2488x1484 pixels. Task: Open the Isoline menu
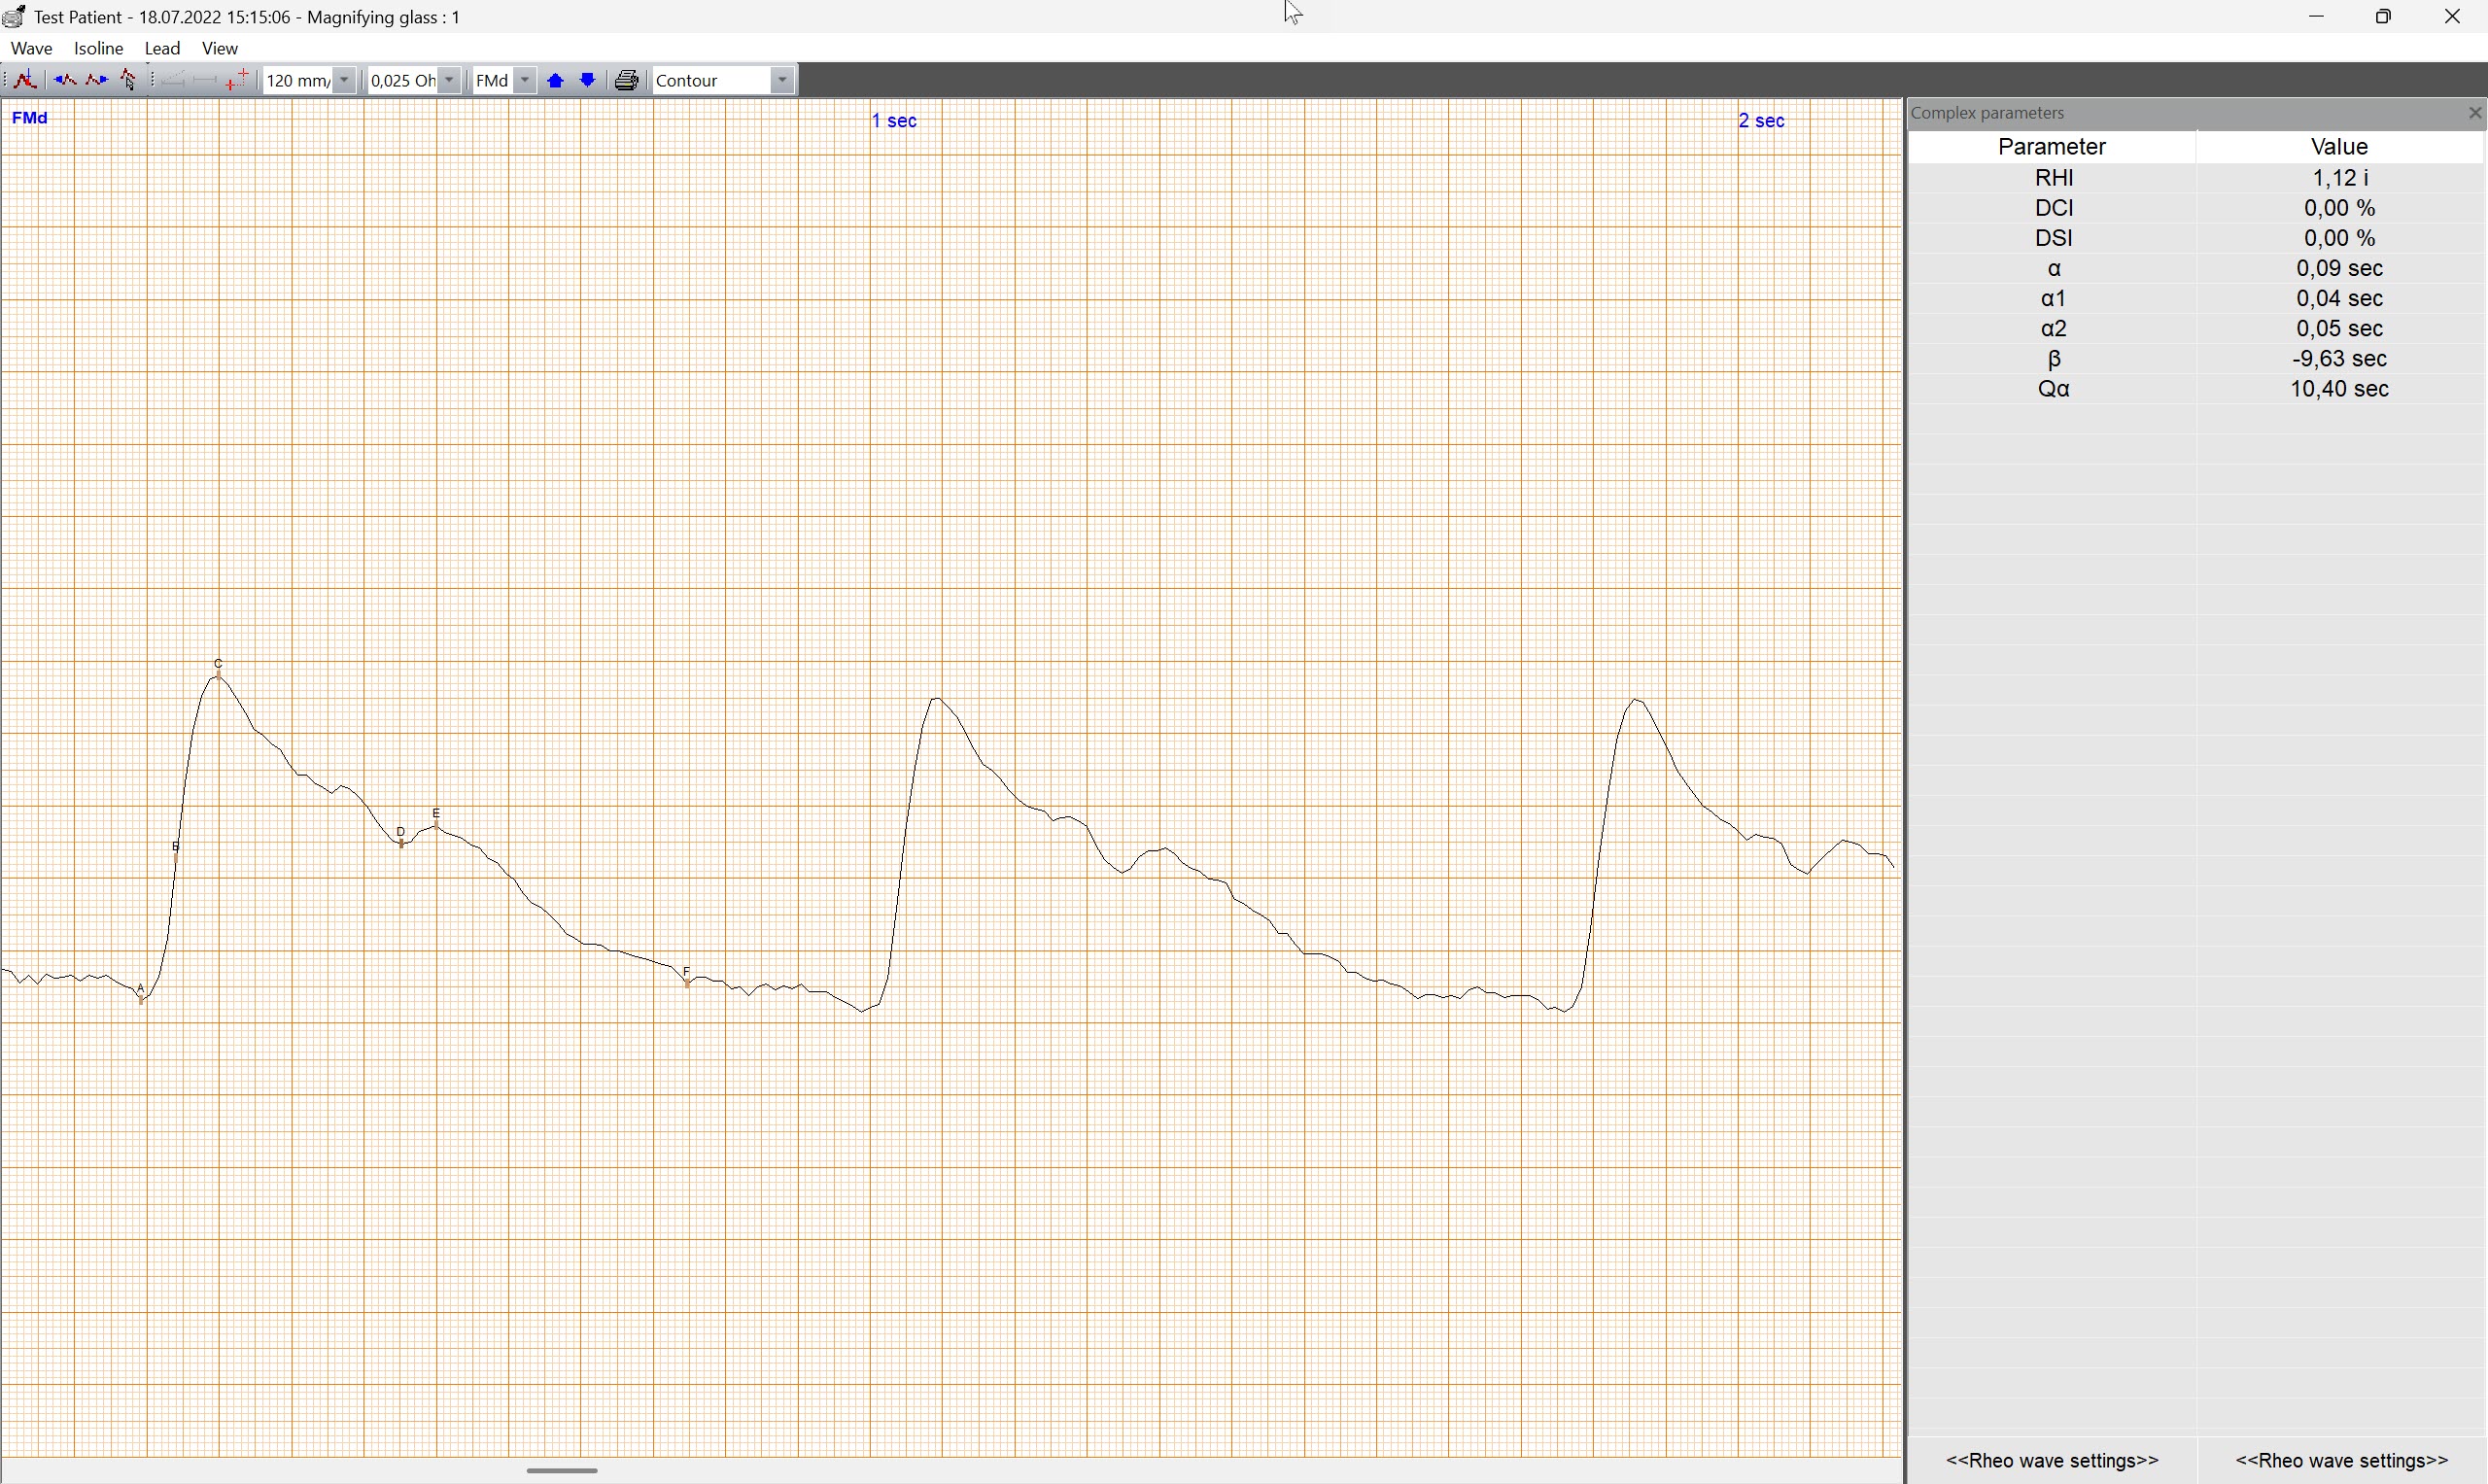click(x=99, y=49)
